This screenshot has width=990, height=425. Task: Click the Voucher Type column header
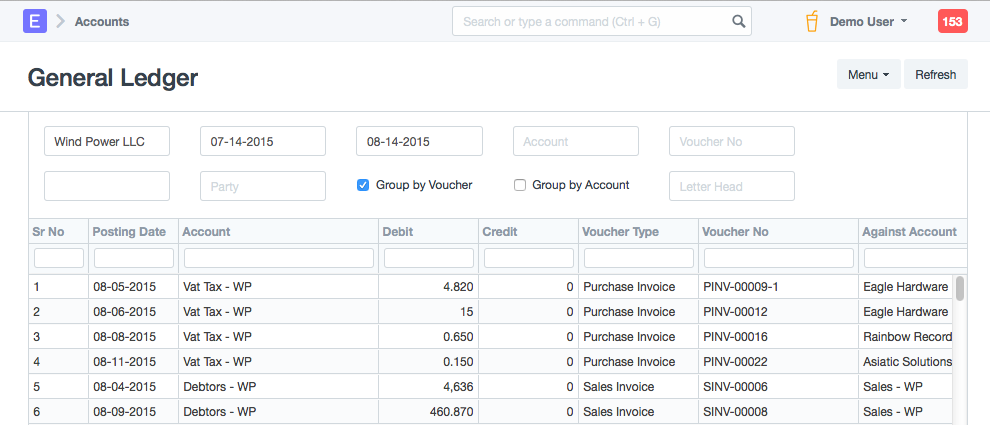coord(621,232)
